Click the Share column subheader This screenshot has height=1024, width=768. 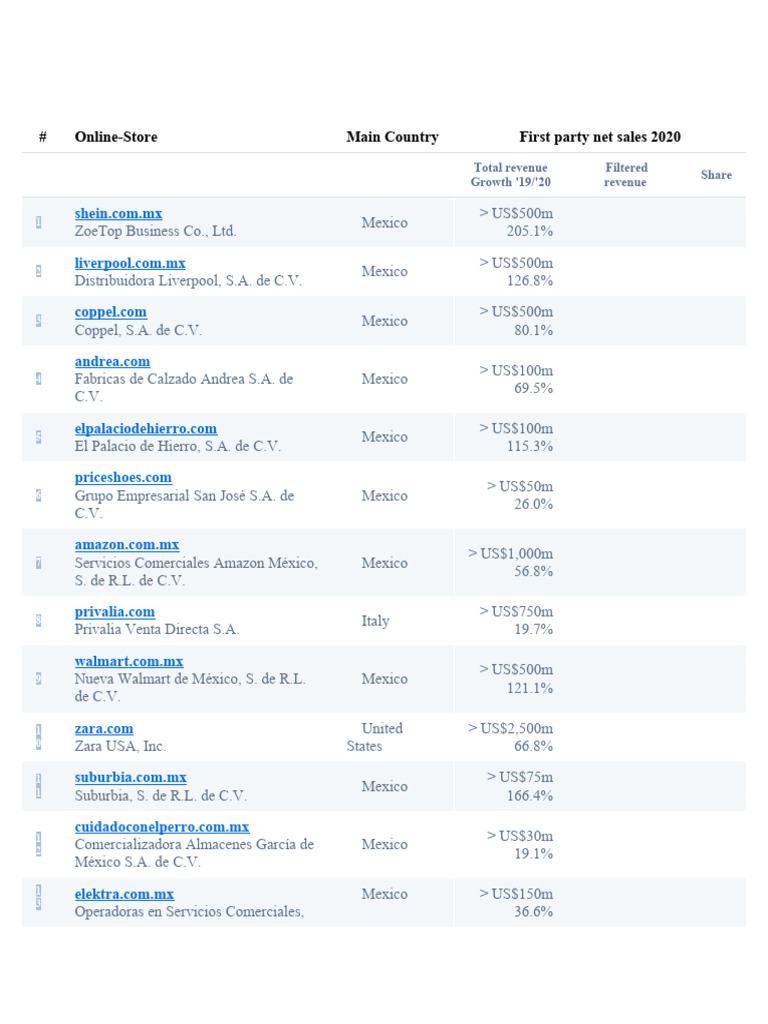(716, 175)
